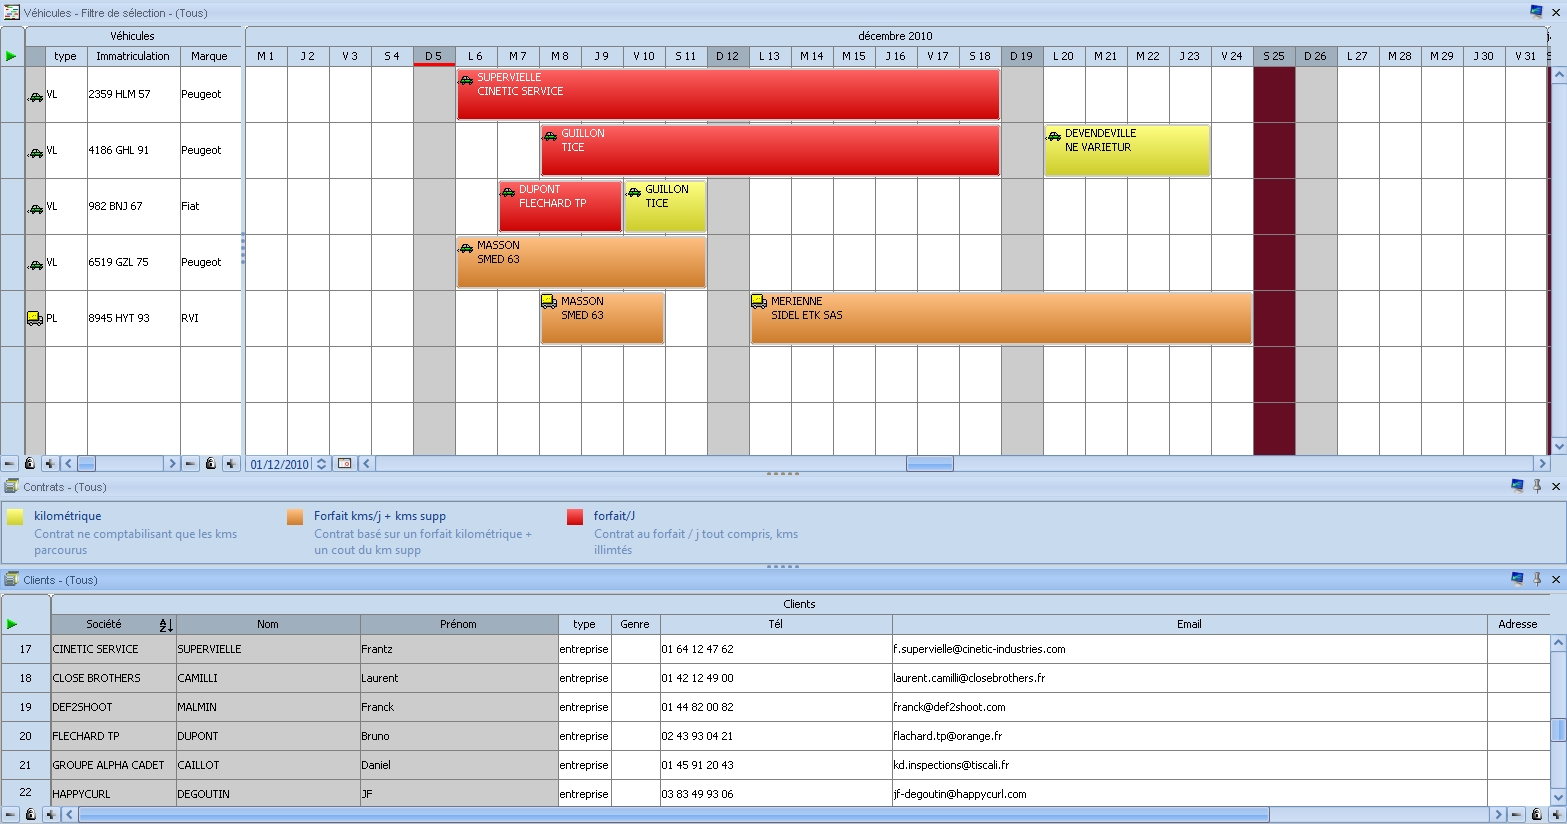Select the D 12 day column header
The height and width of the screenshot is (824, 1567).
tap(727, 56)
